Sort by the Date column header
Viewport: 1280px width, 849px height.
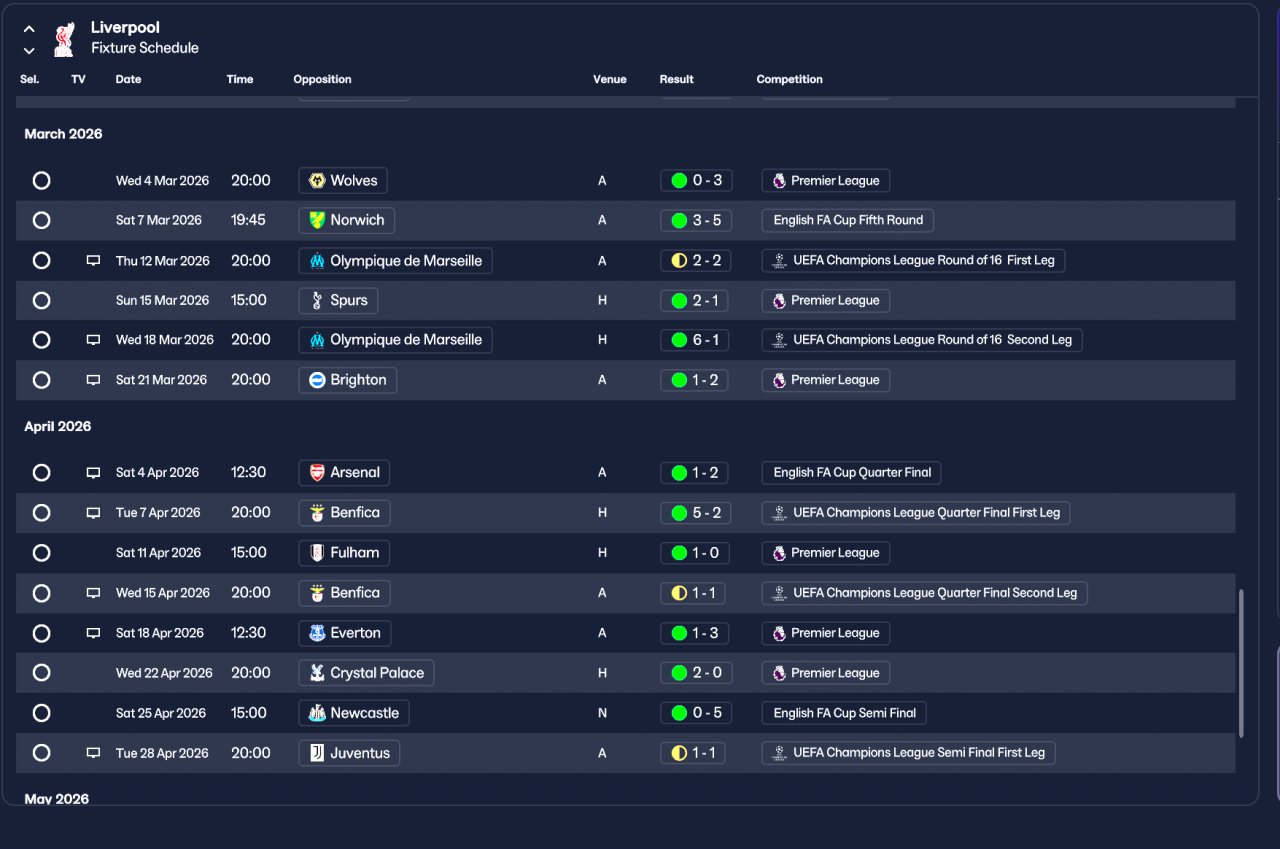[x=128, y=79]
